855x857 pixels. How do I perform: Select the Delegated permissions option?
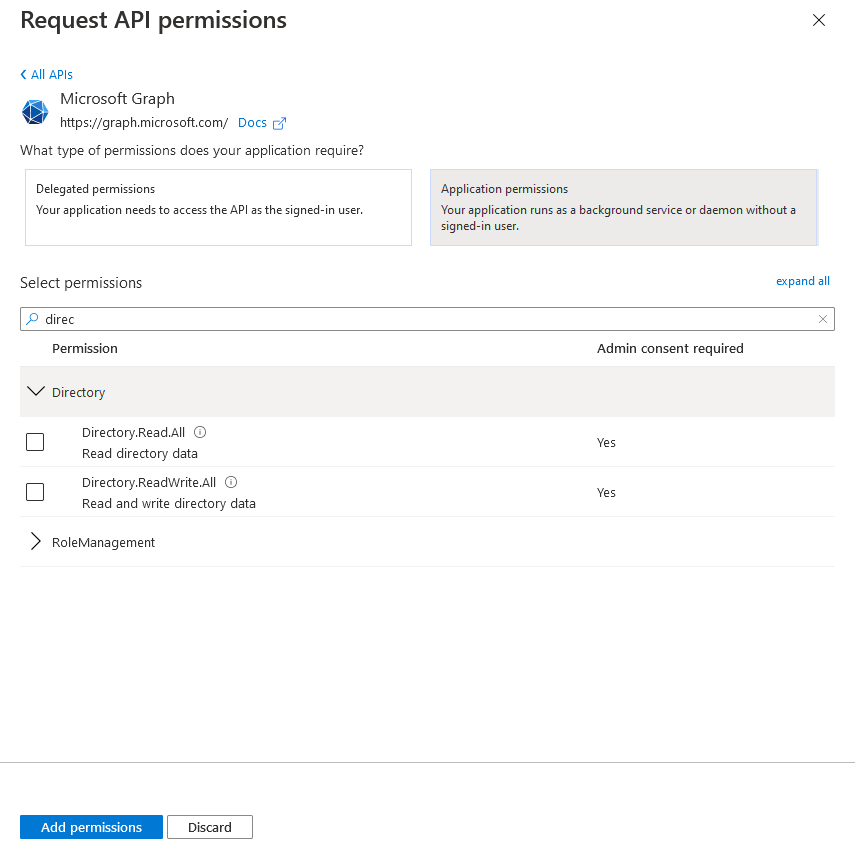(x=218, y=207)
